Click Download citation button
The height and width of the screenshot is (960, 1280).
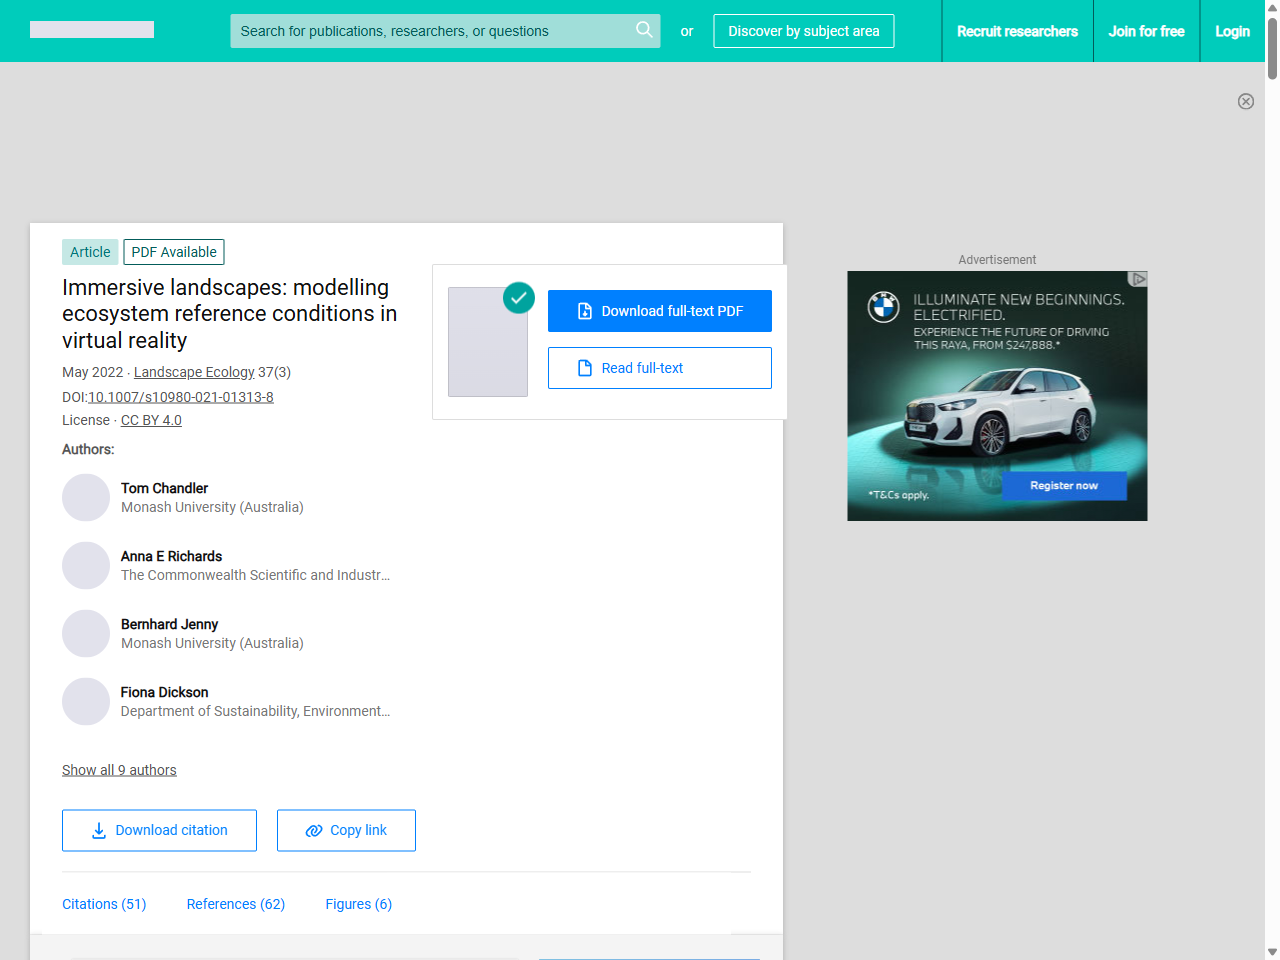(159, 830)
